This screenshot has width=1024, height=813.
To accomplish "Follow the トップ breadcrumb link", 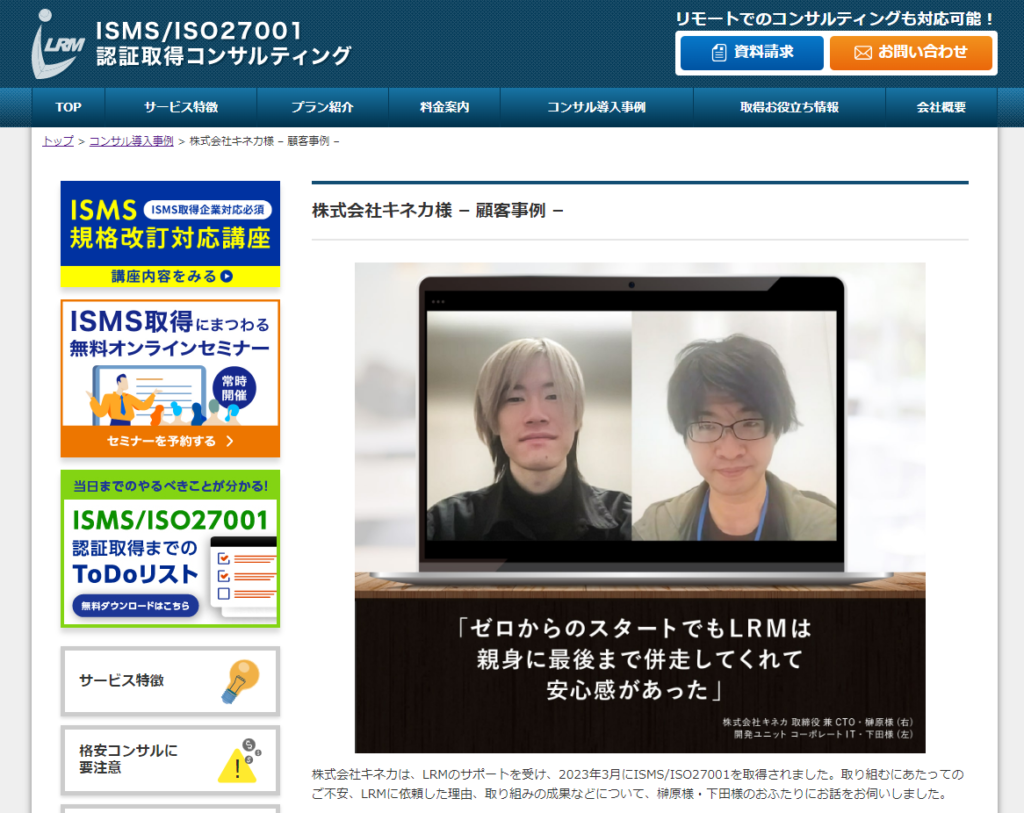I will pyautogui.click(x=58, y=141).
